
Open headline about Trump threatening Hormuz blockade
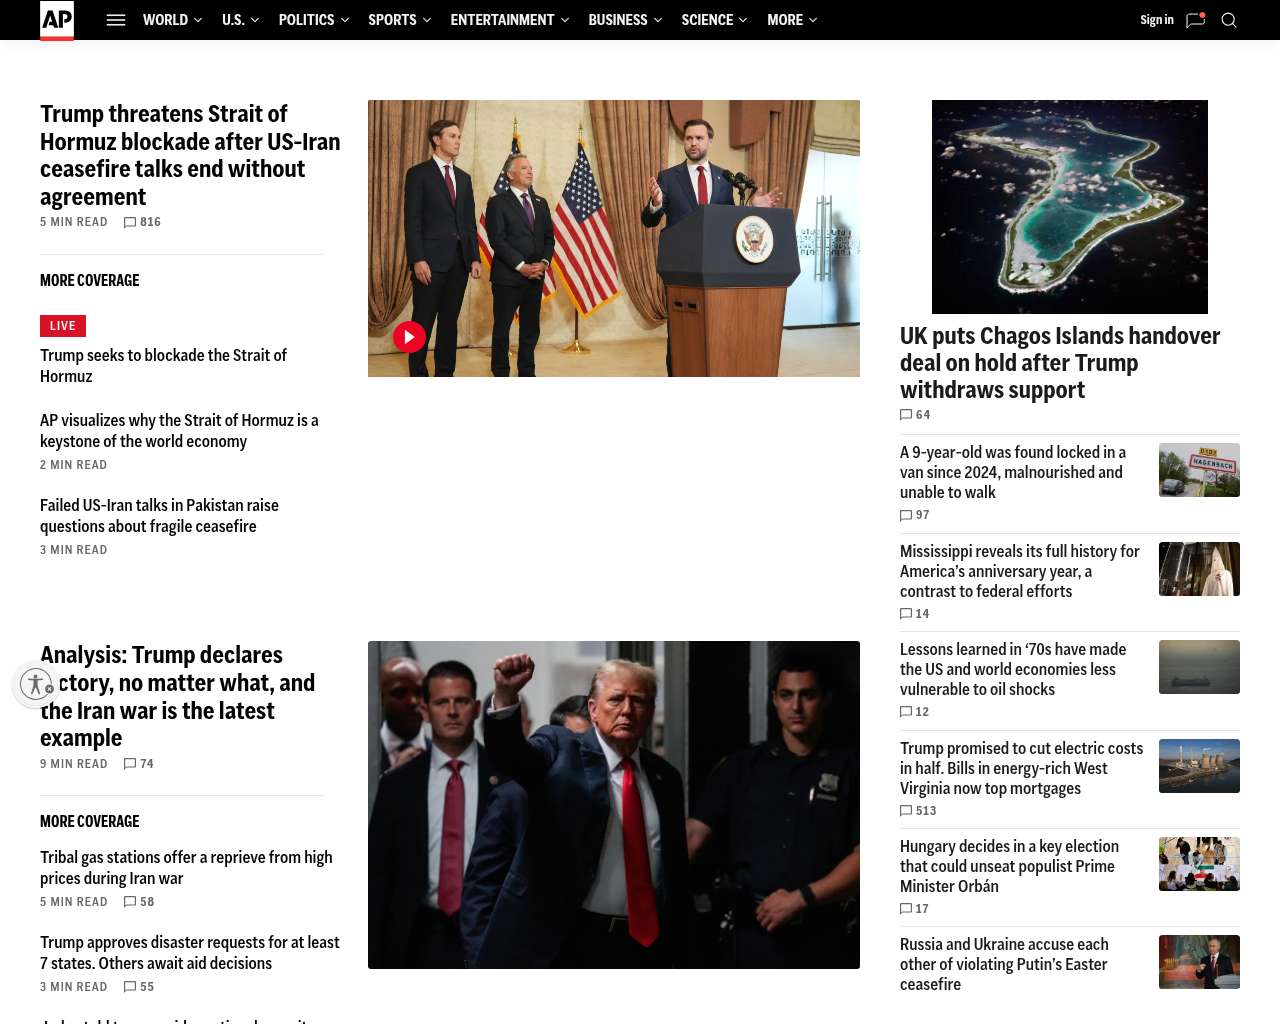(190, 155)
